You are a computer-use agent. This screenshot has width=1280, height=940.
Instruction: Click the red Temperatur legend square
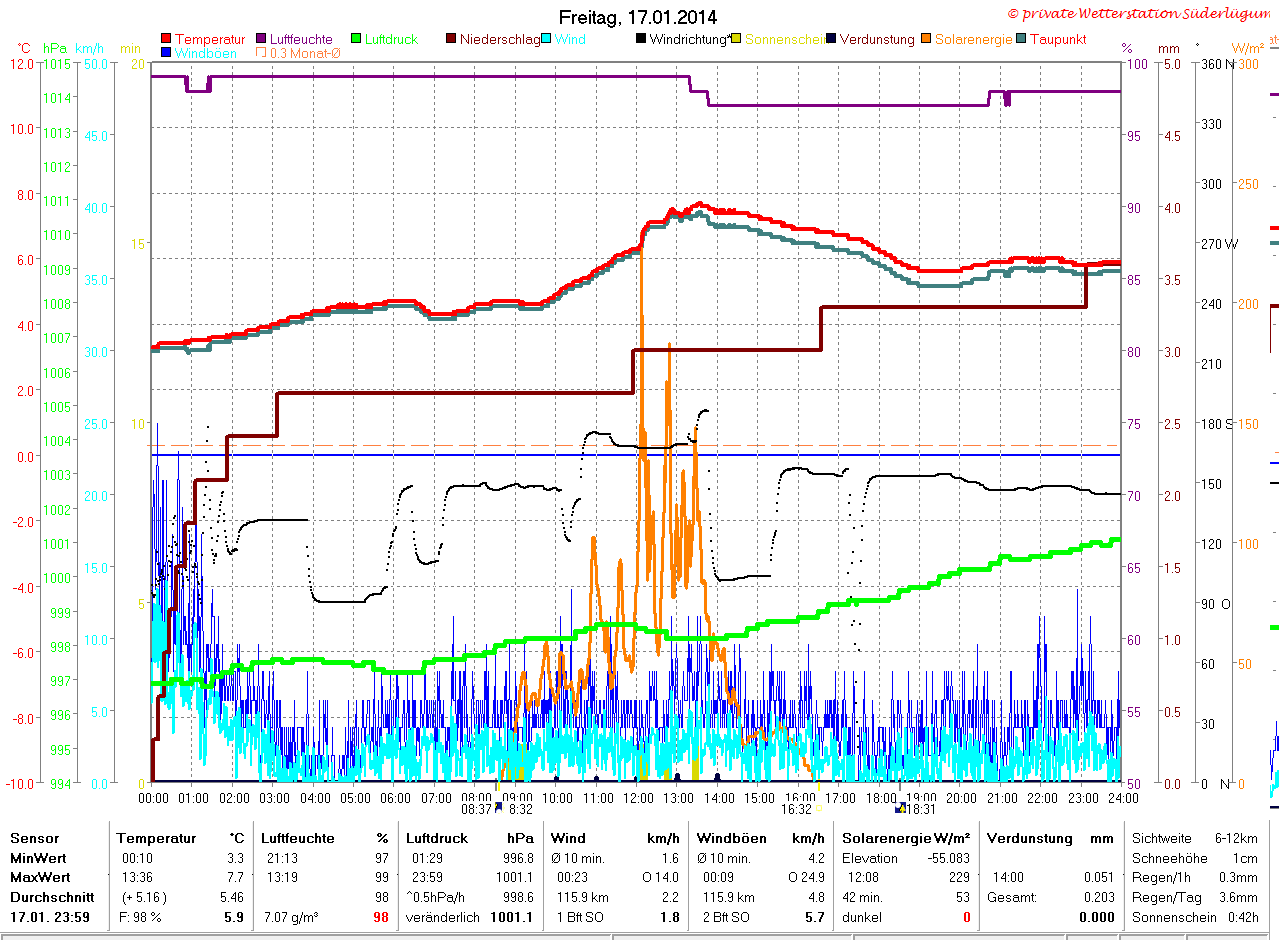click(166, 40)
